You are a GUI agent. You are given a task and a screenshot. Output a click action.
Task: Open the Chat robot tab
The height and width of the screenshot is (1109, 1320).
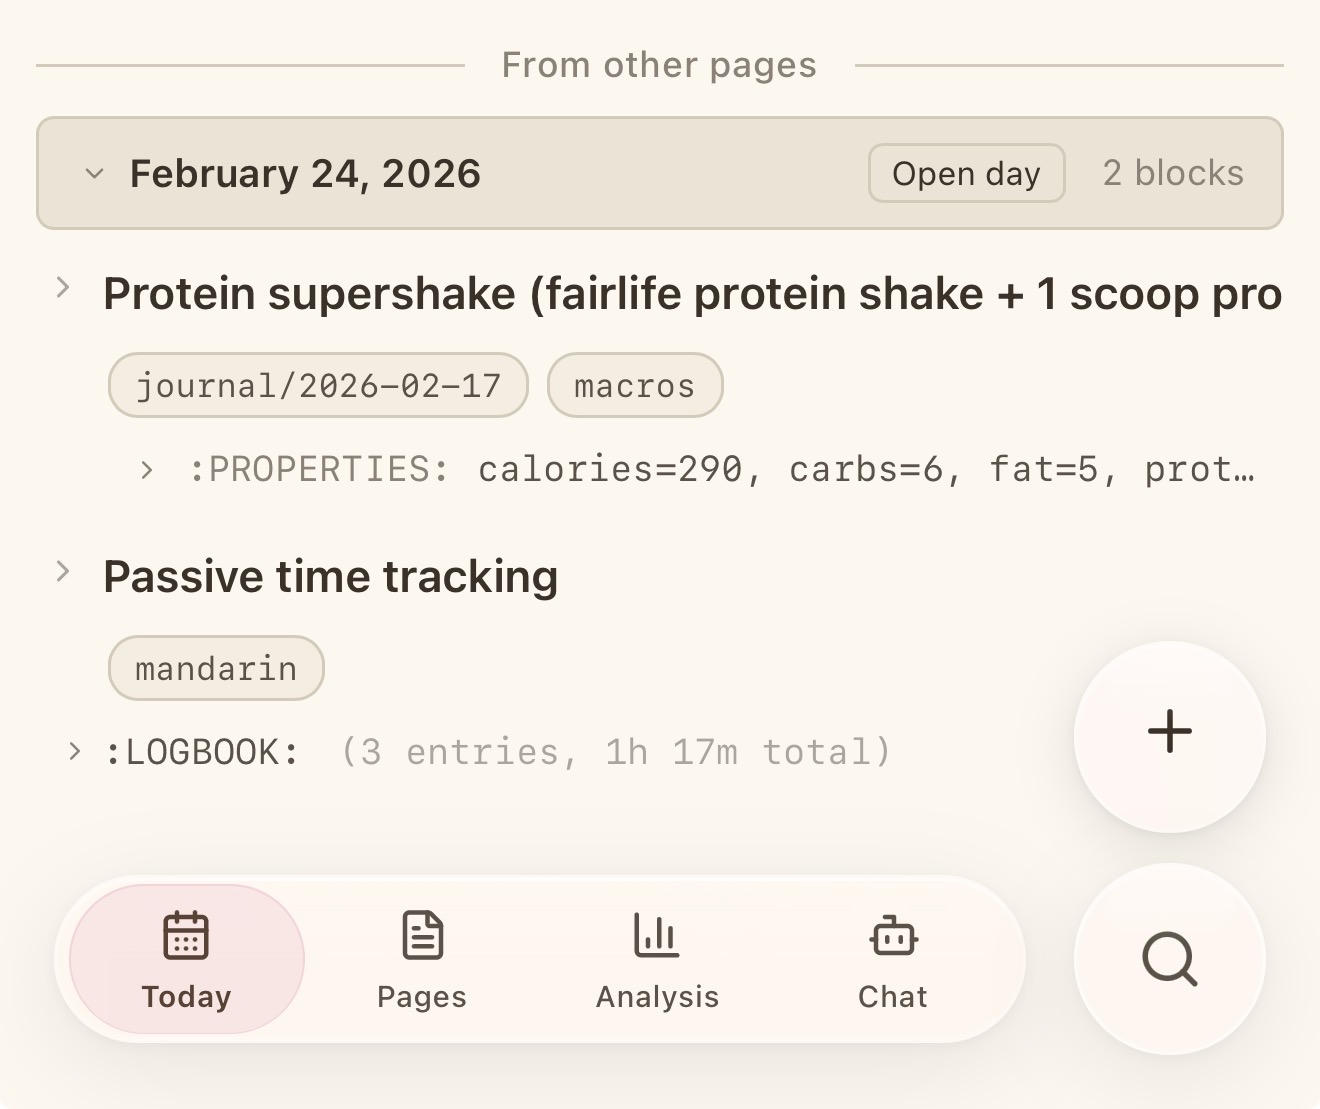point(892,959)
